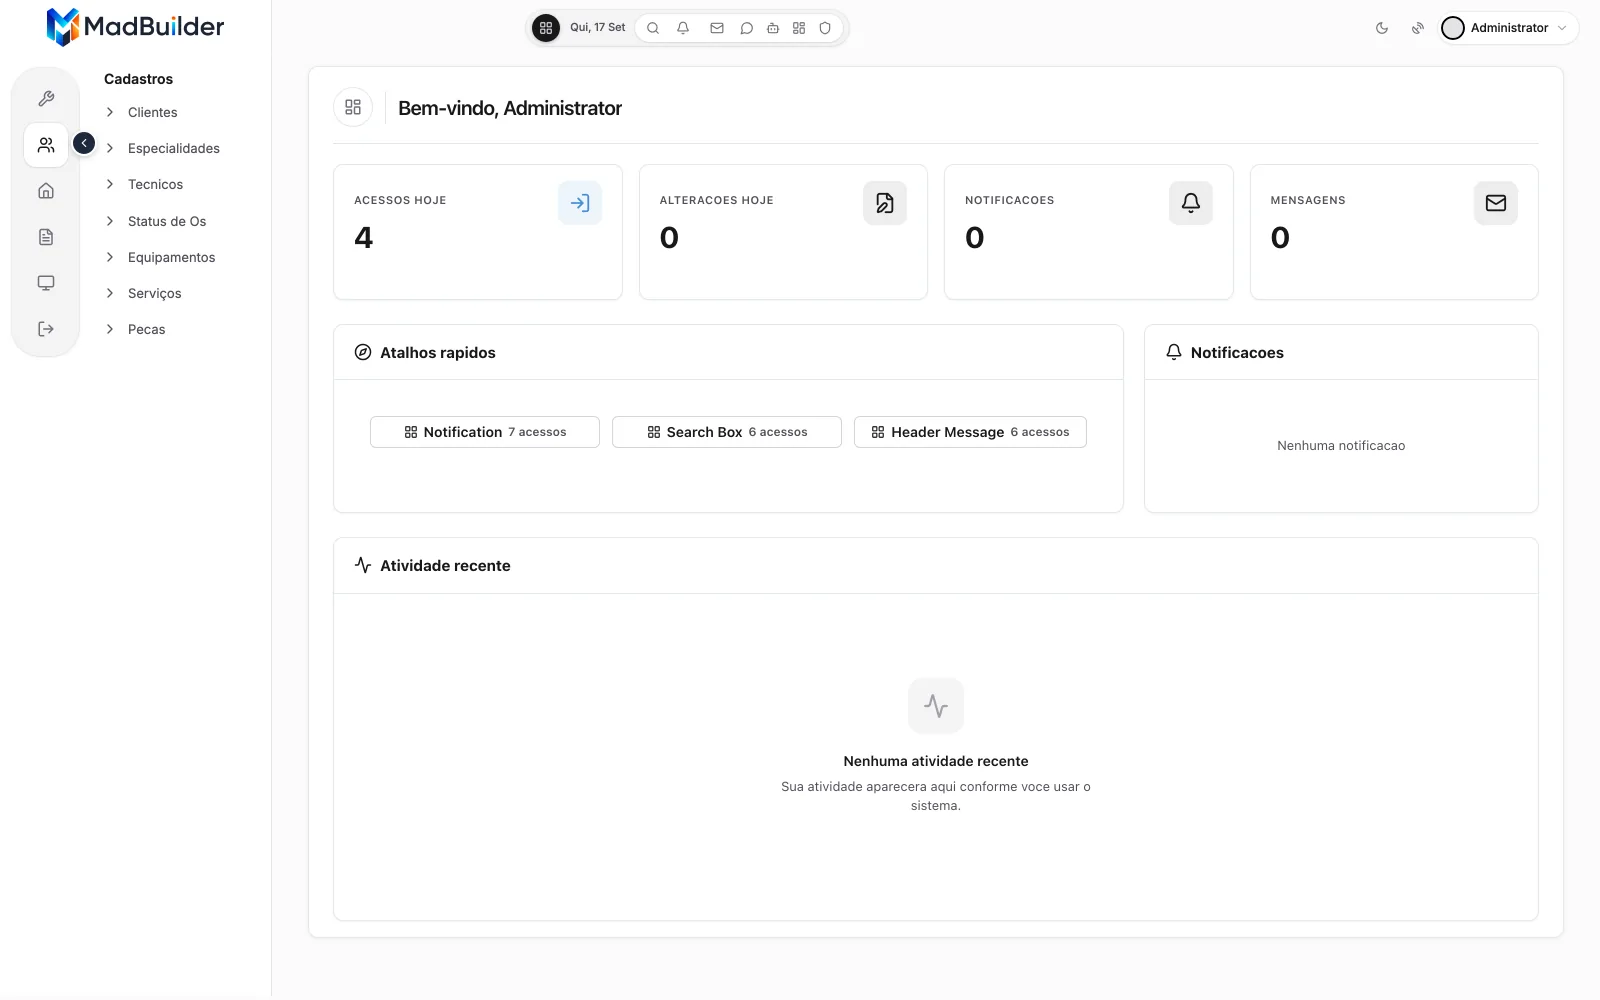The width and height of the screenshot is (1600, 1000).
Task: Click the bell icon on the NOTIFICACOES counter card
Action: click(x=1191, y=203)
